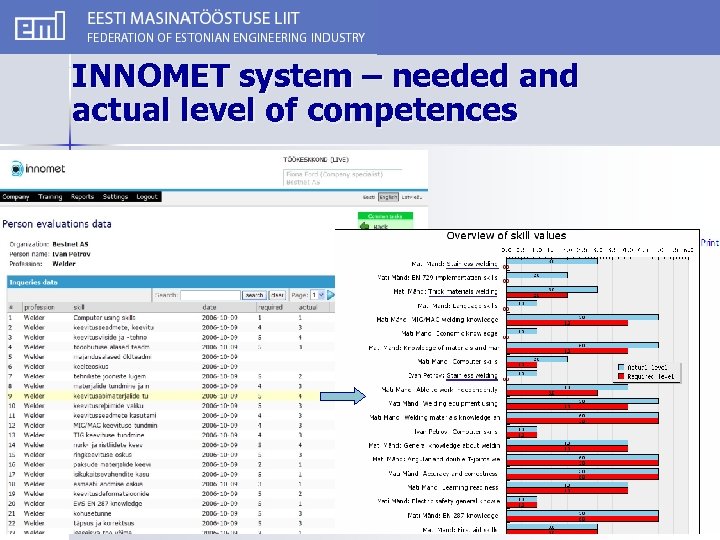
Task: Click the search button
Action: coord(254,295)
